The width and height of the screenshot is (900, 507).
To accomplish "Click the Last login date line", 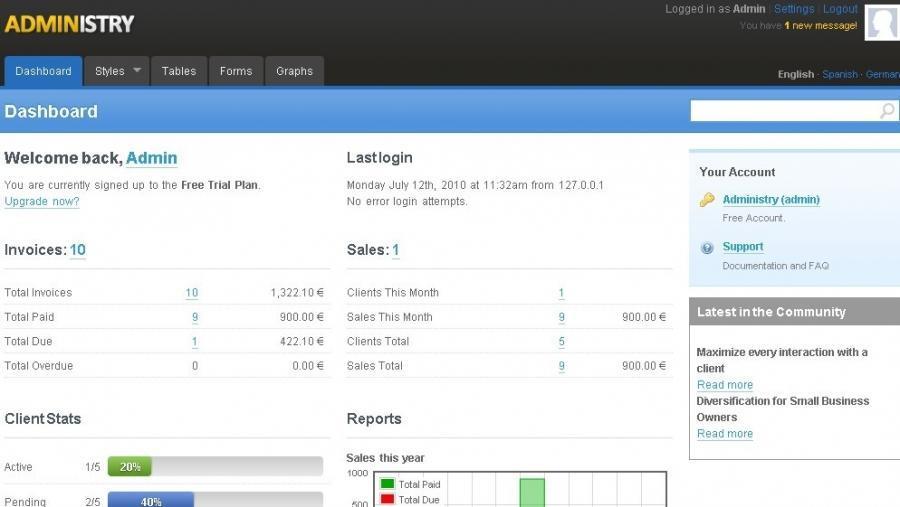I will tap(475, 185).
